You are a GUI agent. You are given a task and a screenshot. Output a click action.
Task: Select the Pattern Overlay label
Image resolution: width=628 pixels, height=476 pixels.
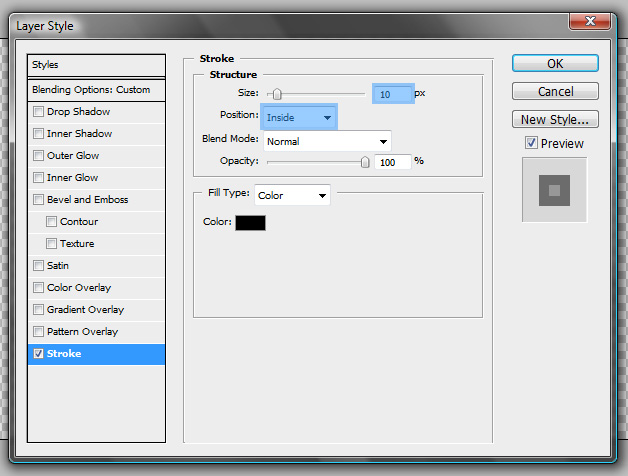(x=83, y=332)
